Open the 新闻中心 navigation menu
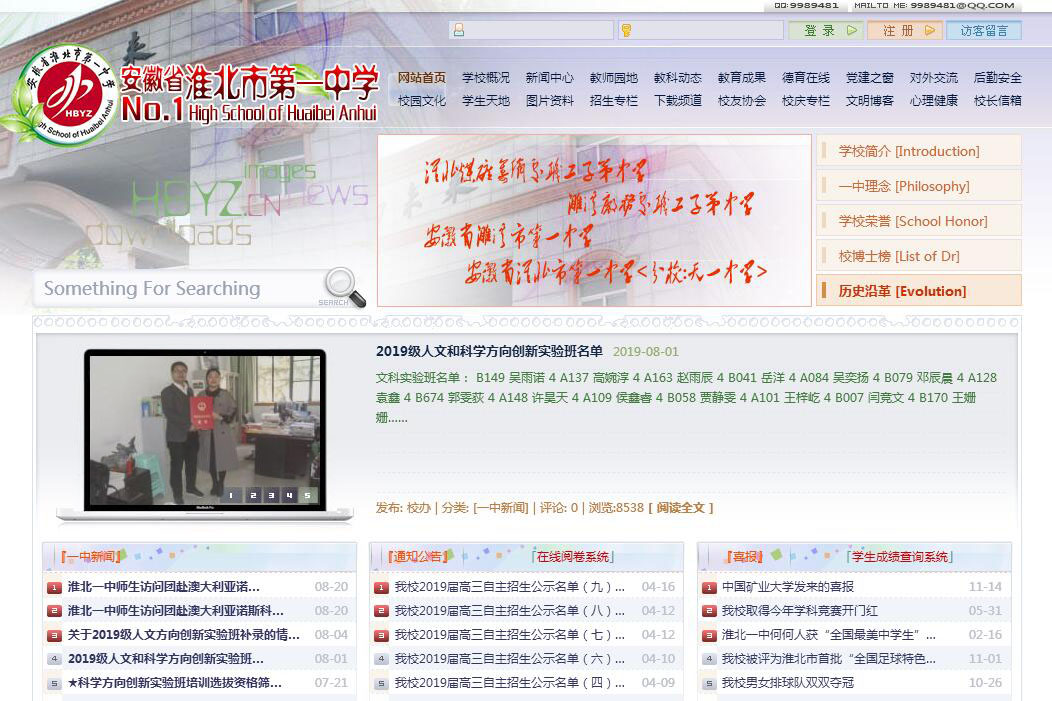The image size is (1052, 701). (549, 77)
